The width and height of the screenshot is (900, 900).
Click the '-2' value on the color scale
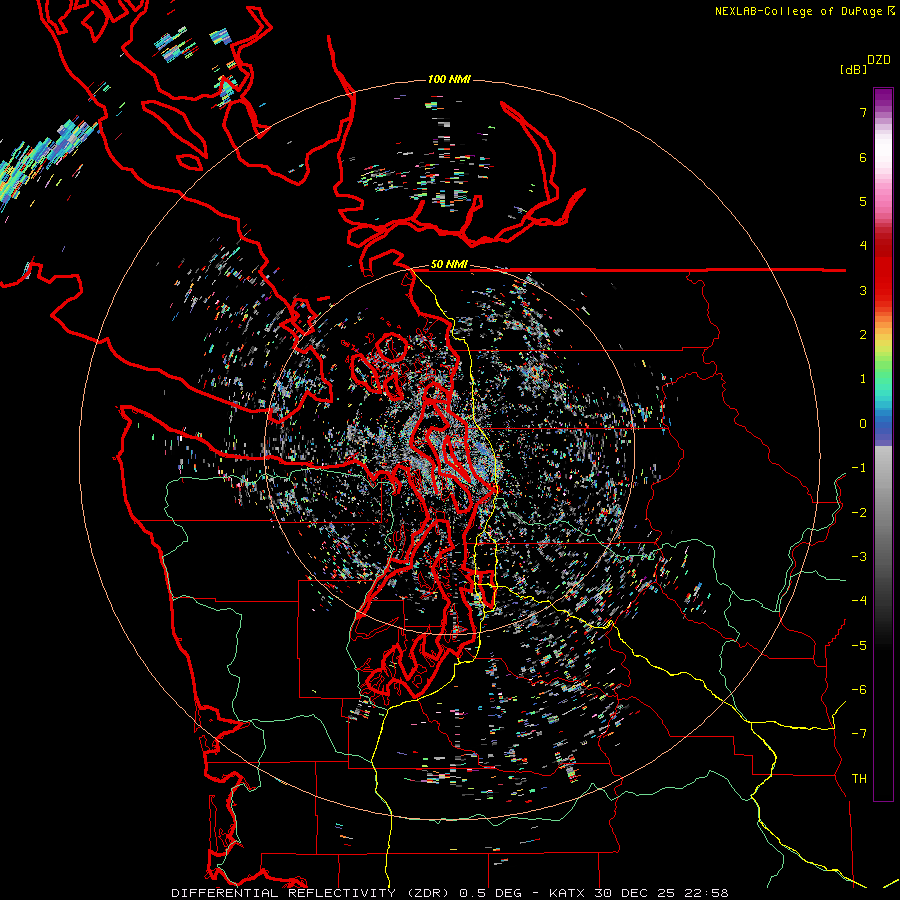(x=859, y=513)
